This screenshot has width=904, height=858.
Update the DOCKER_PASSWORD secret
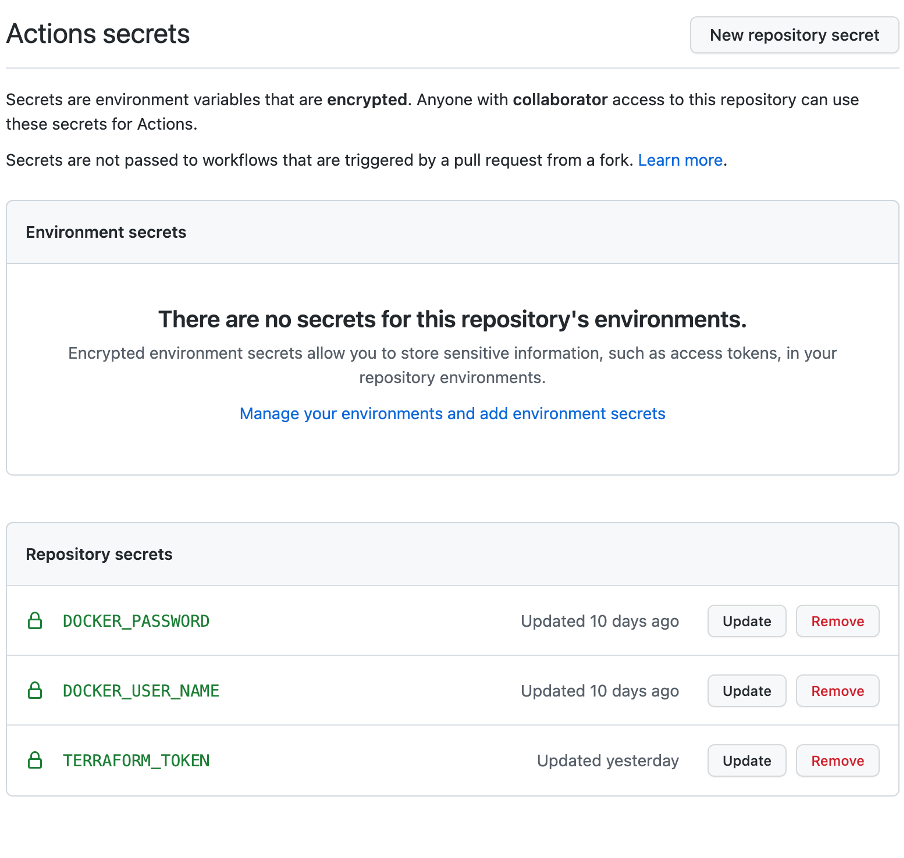click(746, 620)
